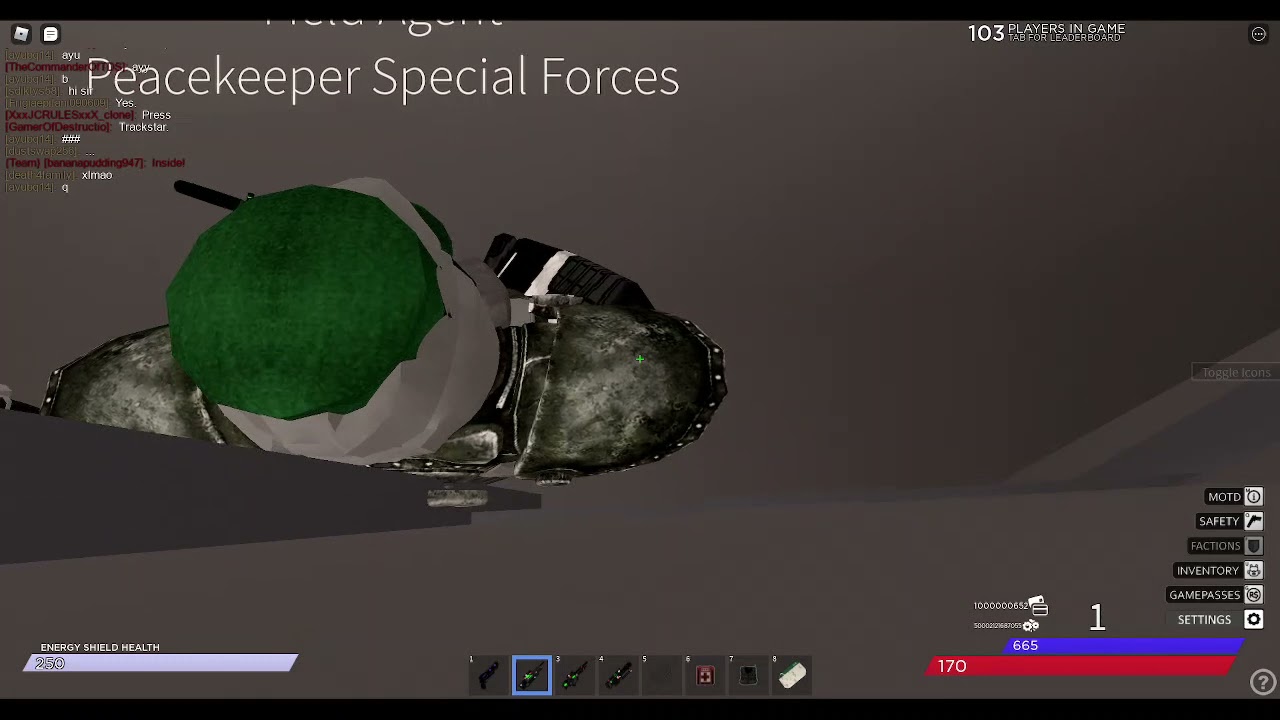Open the help question mark button
This screenshot has width=1280, height=720.
(x=1263, y=682)
